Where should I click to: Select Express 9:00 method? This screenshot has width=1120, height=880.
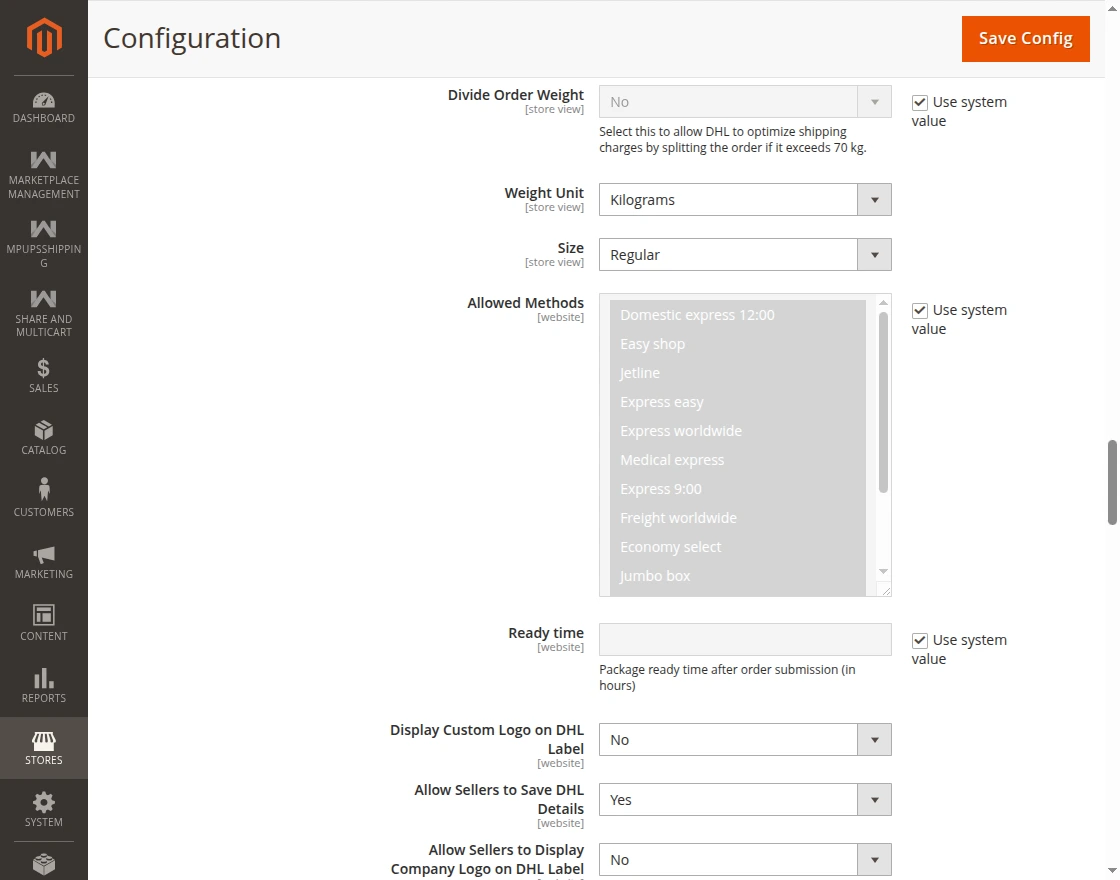point(738,489)
